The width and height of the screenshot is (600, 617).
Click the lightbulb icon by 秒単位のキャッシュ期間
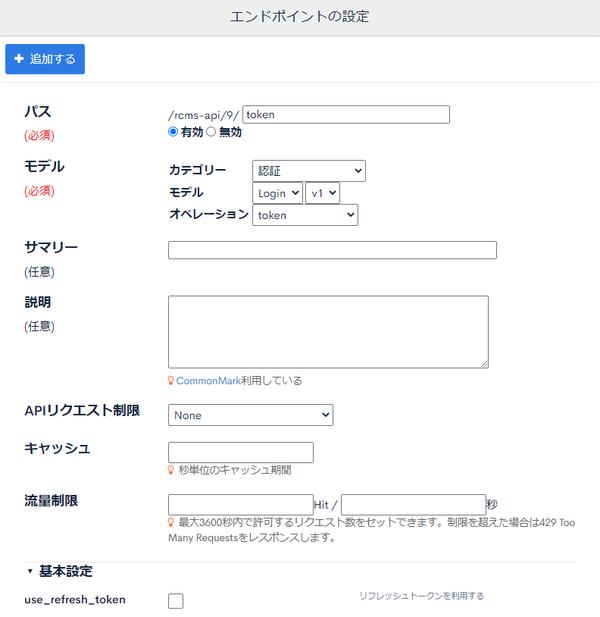(x=171, y=470)
